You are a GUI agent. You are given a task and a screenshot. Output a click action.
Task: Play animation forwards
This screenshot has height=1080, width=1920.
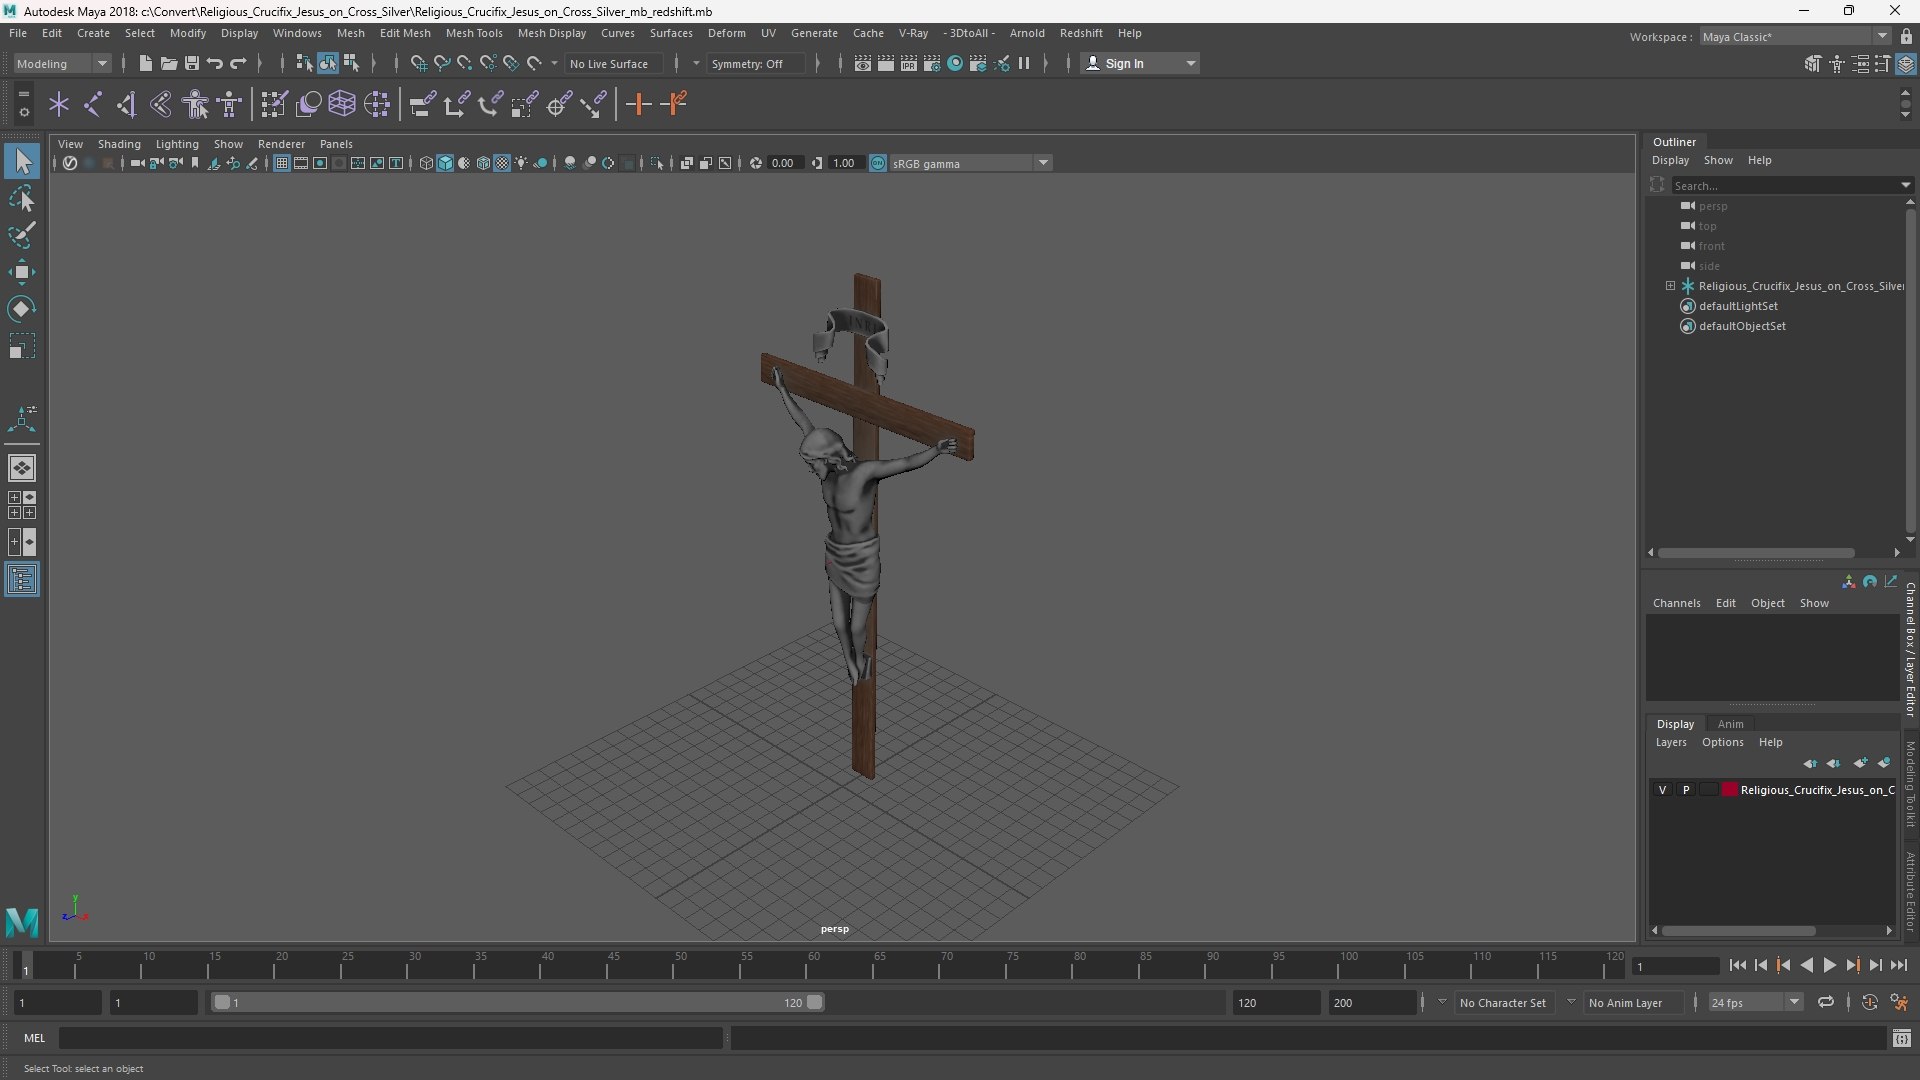point(1829,965)
